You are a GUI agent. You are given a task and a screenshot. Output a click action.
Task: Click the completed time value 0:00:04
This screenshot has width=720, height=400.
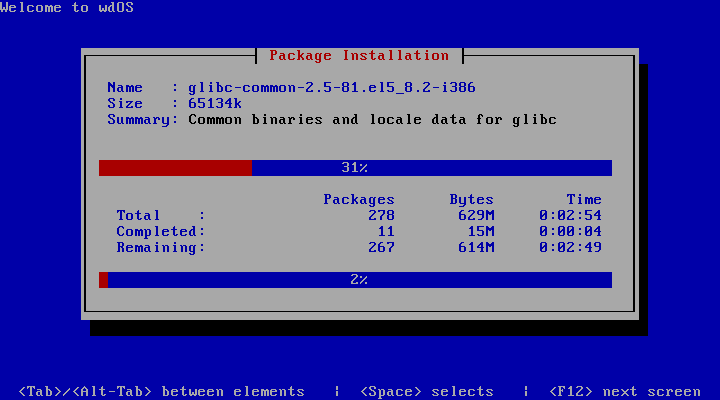pos(570,232)
